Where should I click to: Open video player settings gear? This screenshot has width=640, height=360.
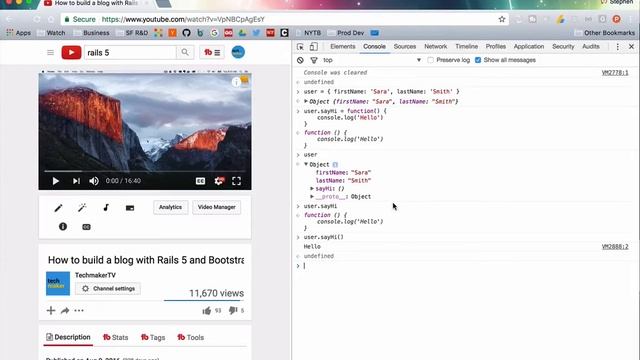point(219,181)
